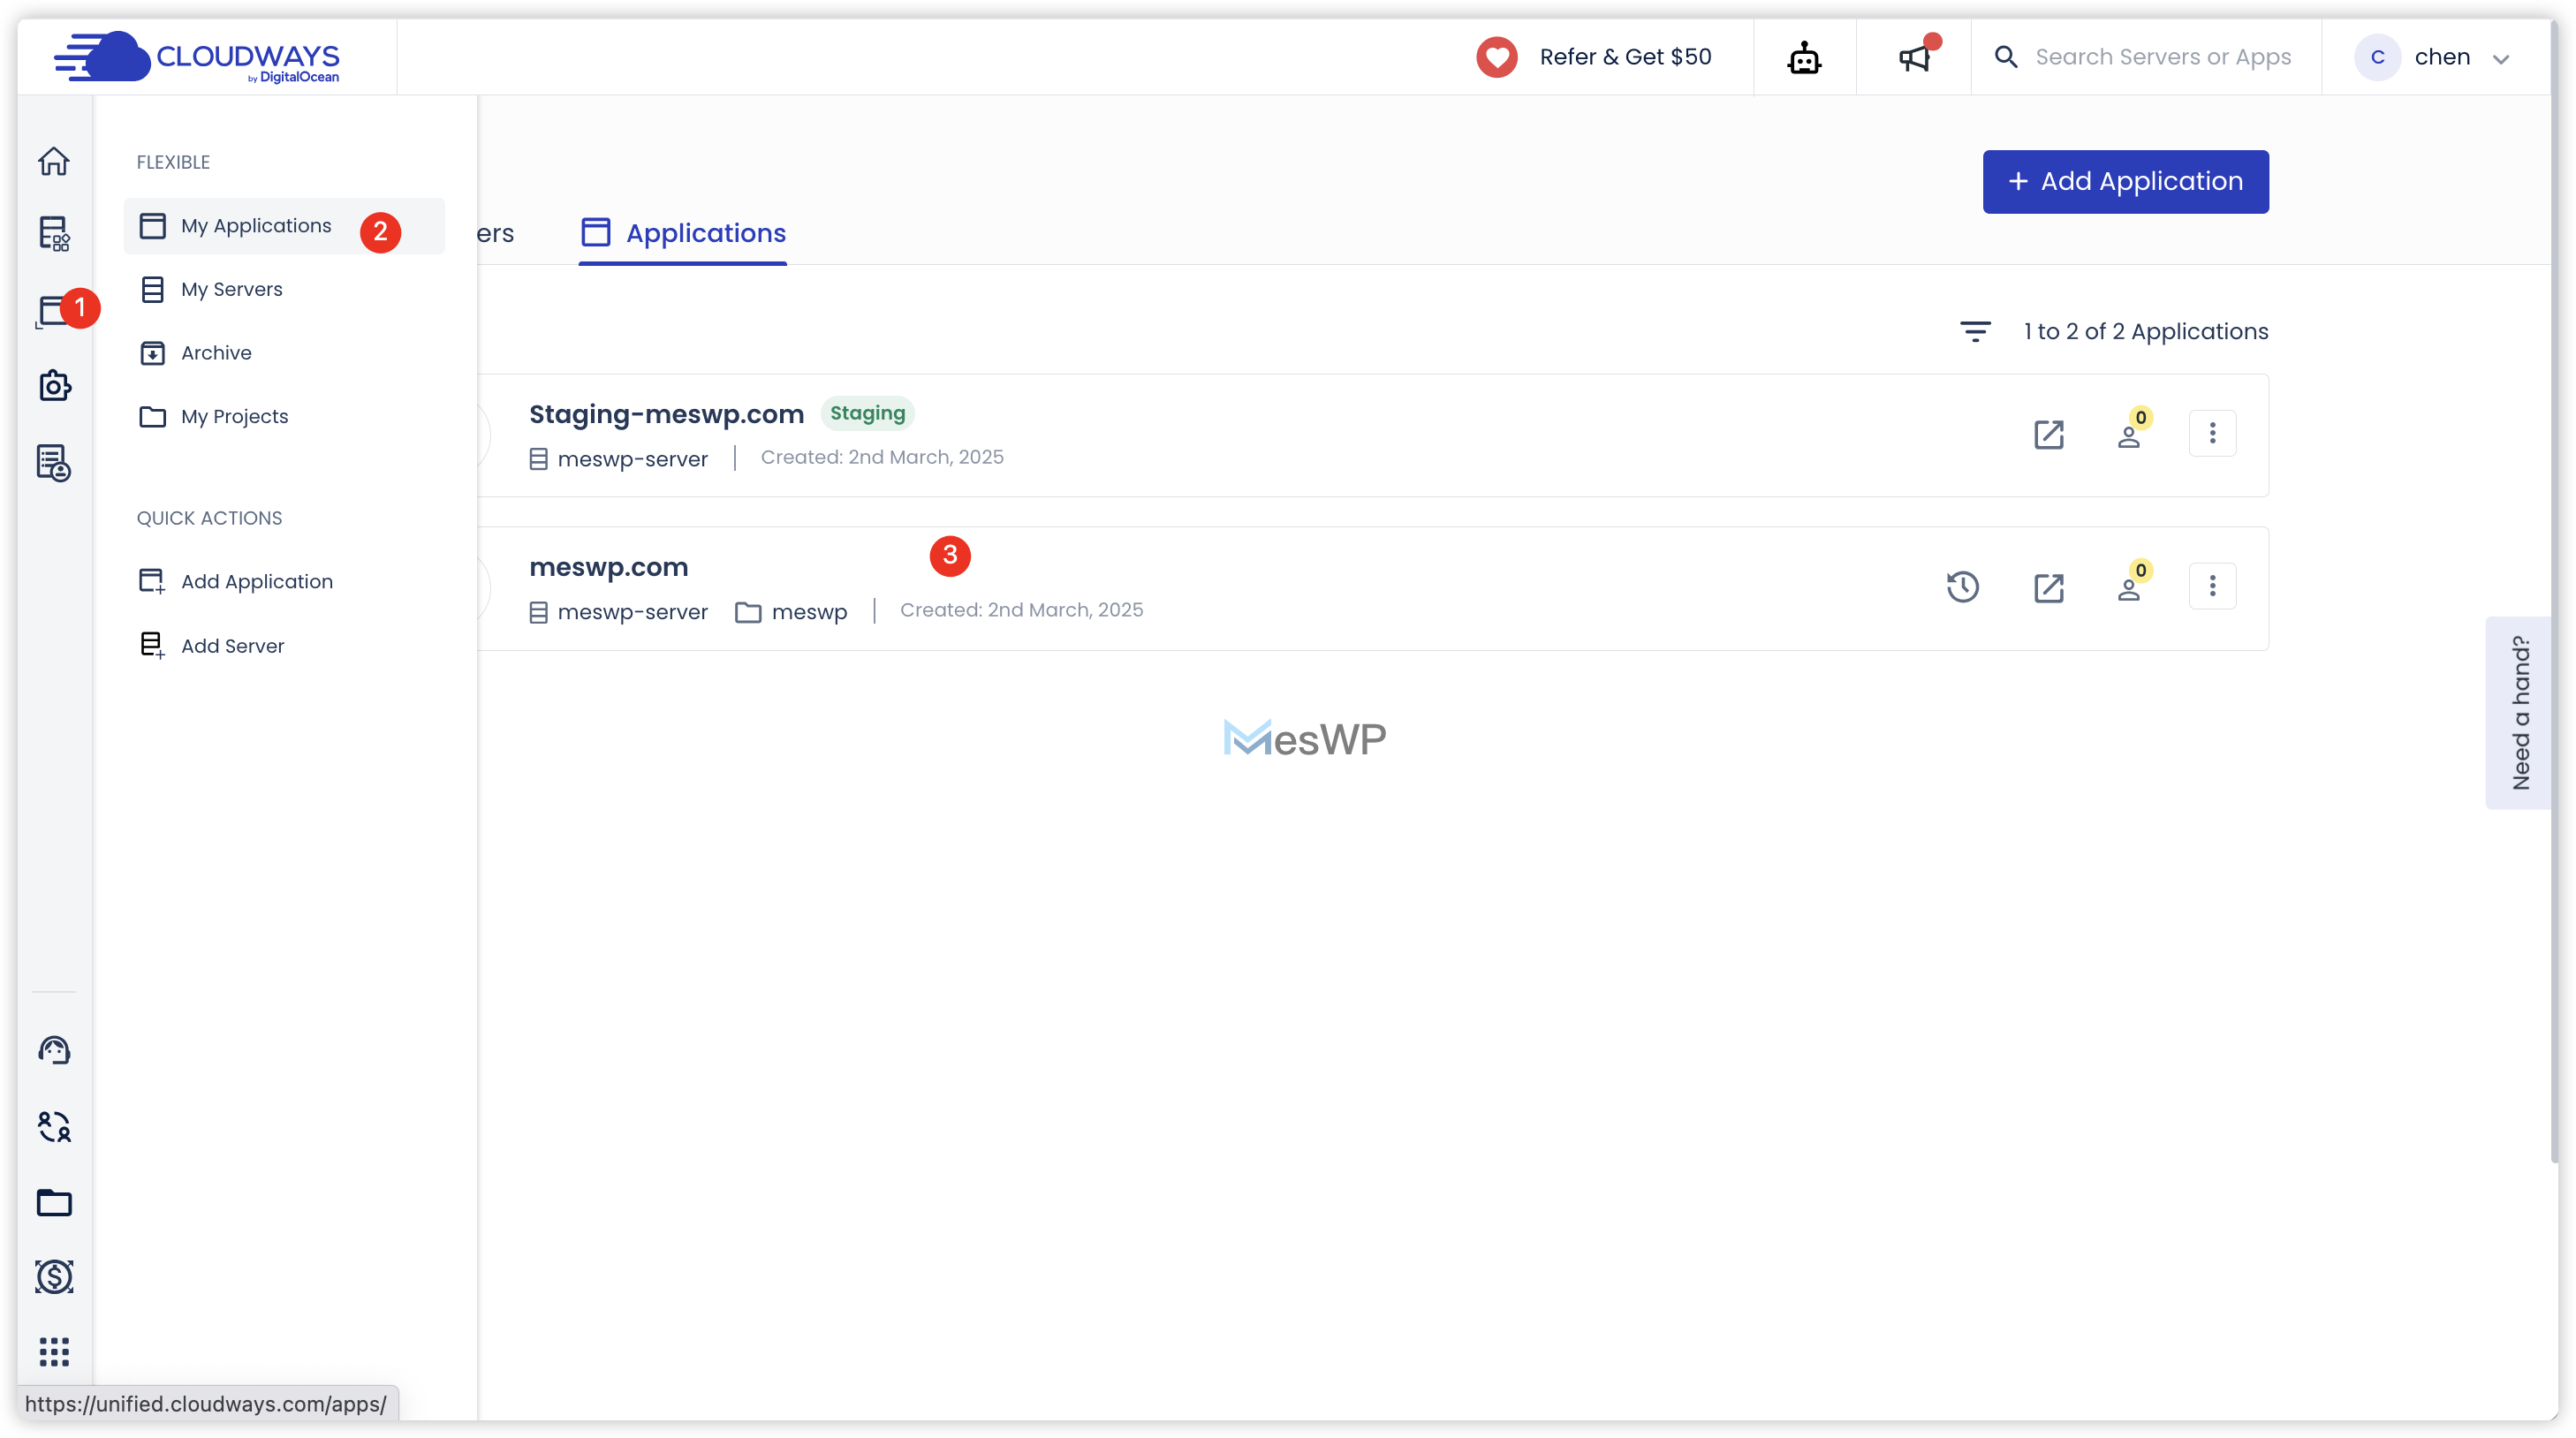The width and height of the screenshot is (2576, 1438).
Task: Expand the chen account dropdown
Action: [x=2500, y=58]
